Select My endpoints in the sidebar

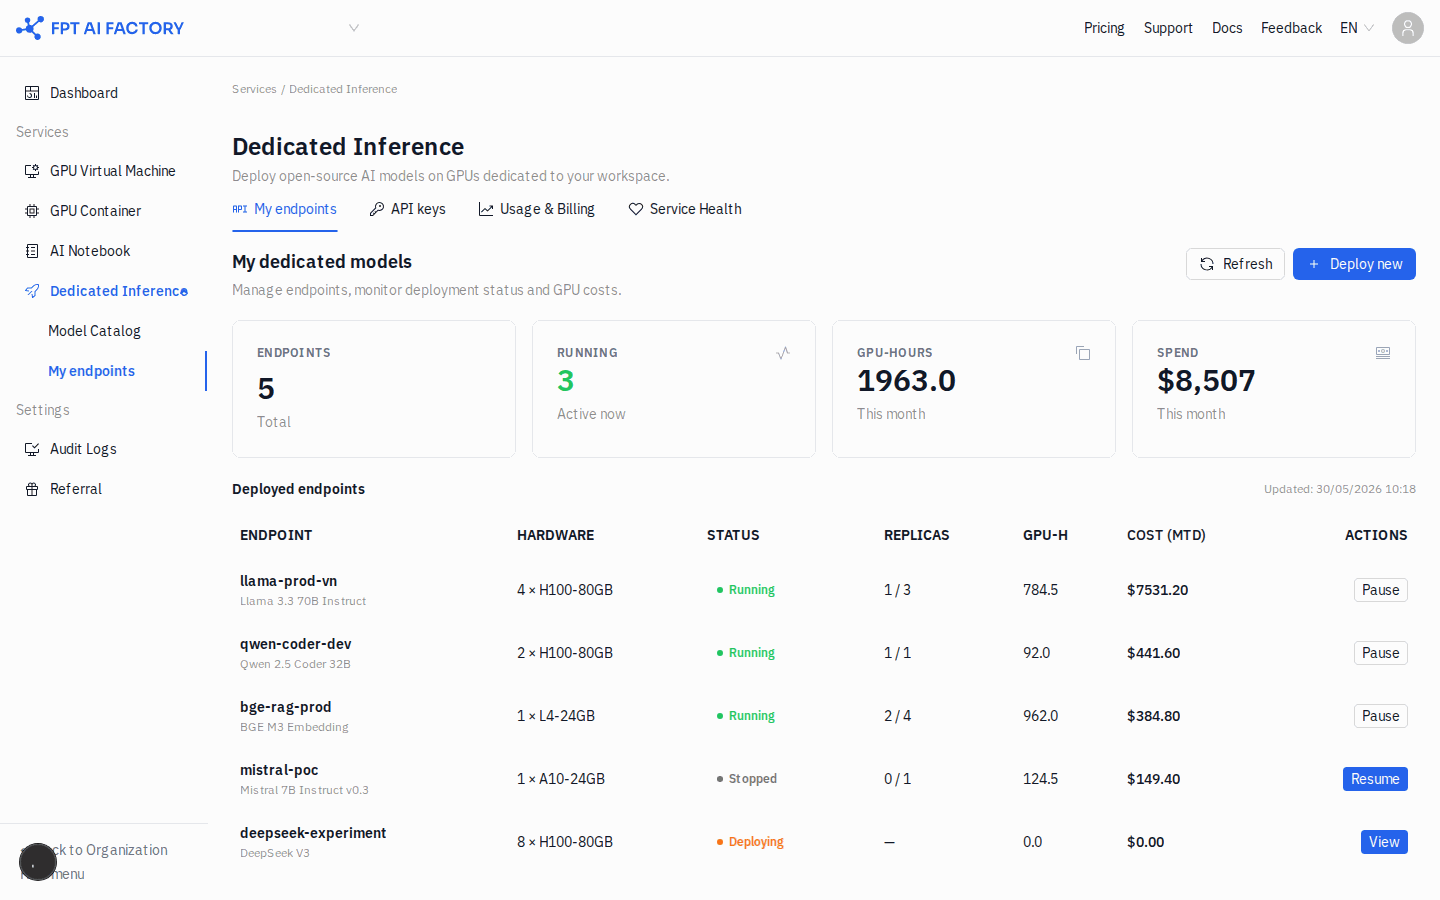click(91, 371)
